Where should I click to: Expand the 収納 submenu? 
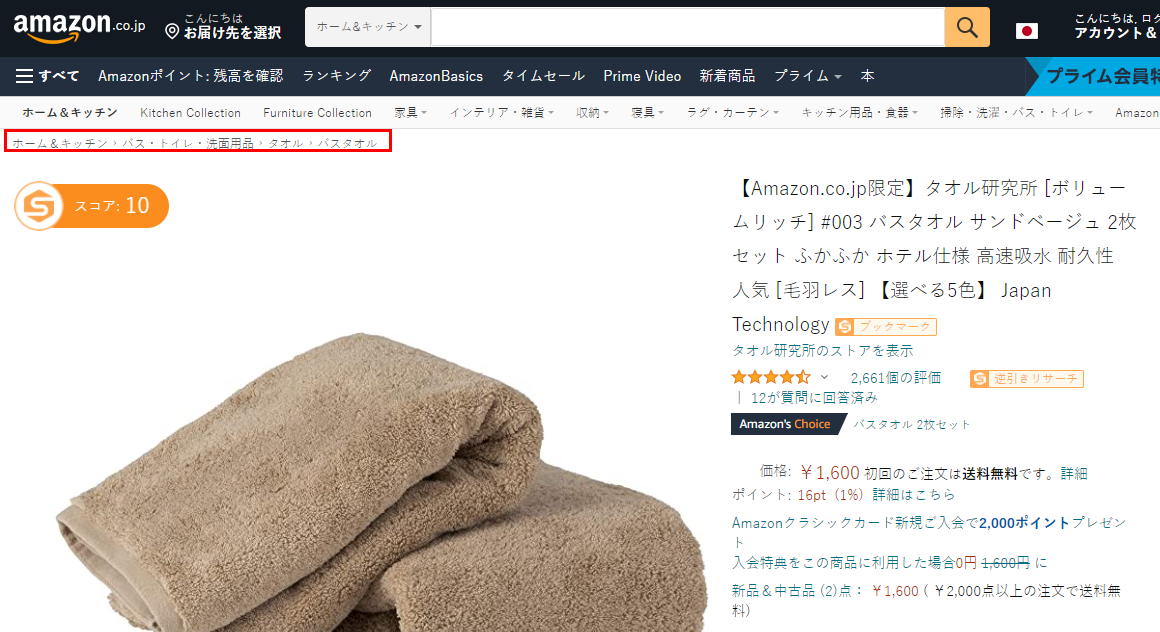(593, 112)
